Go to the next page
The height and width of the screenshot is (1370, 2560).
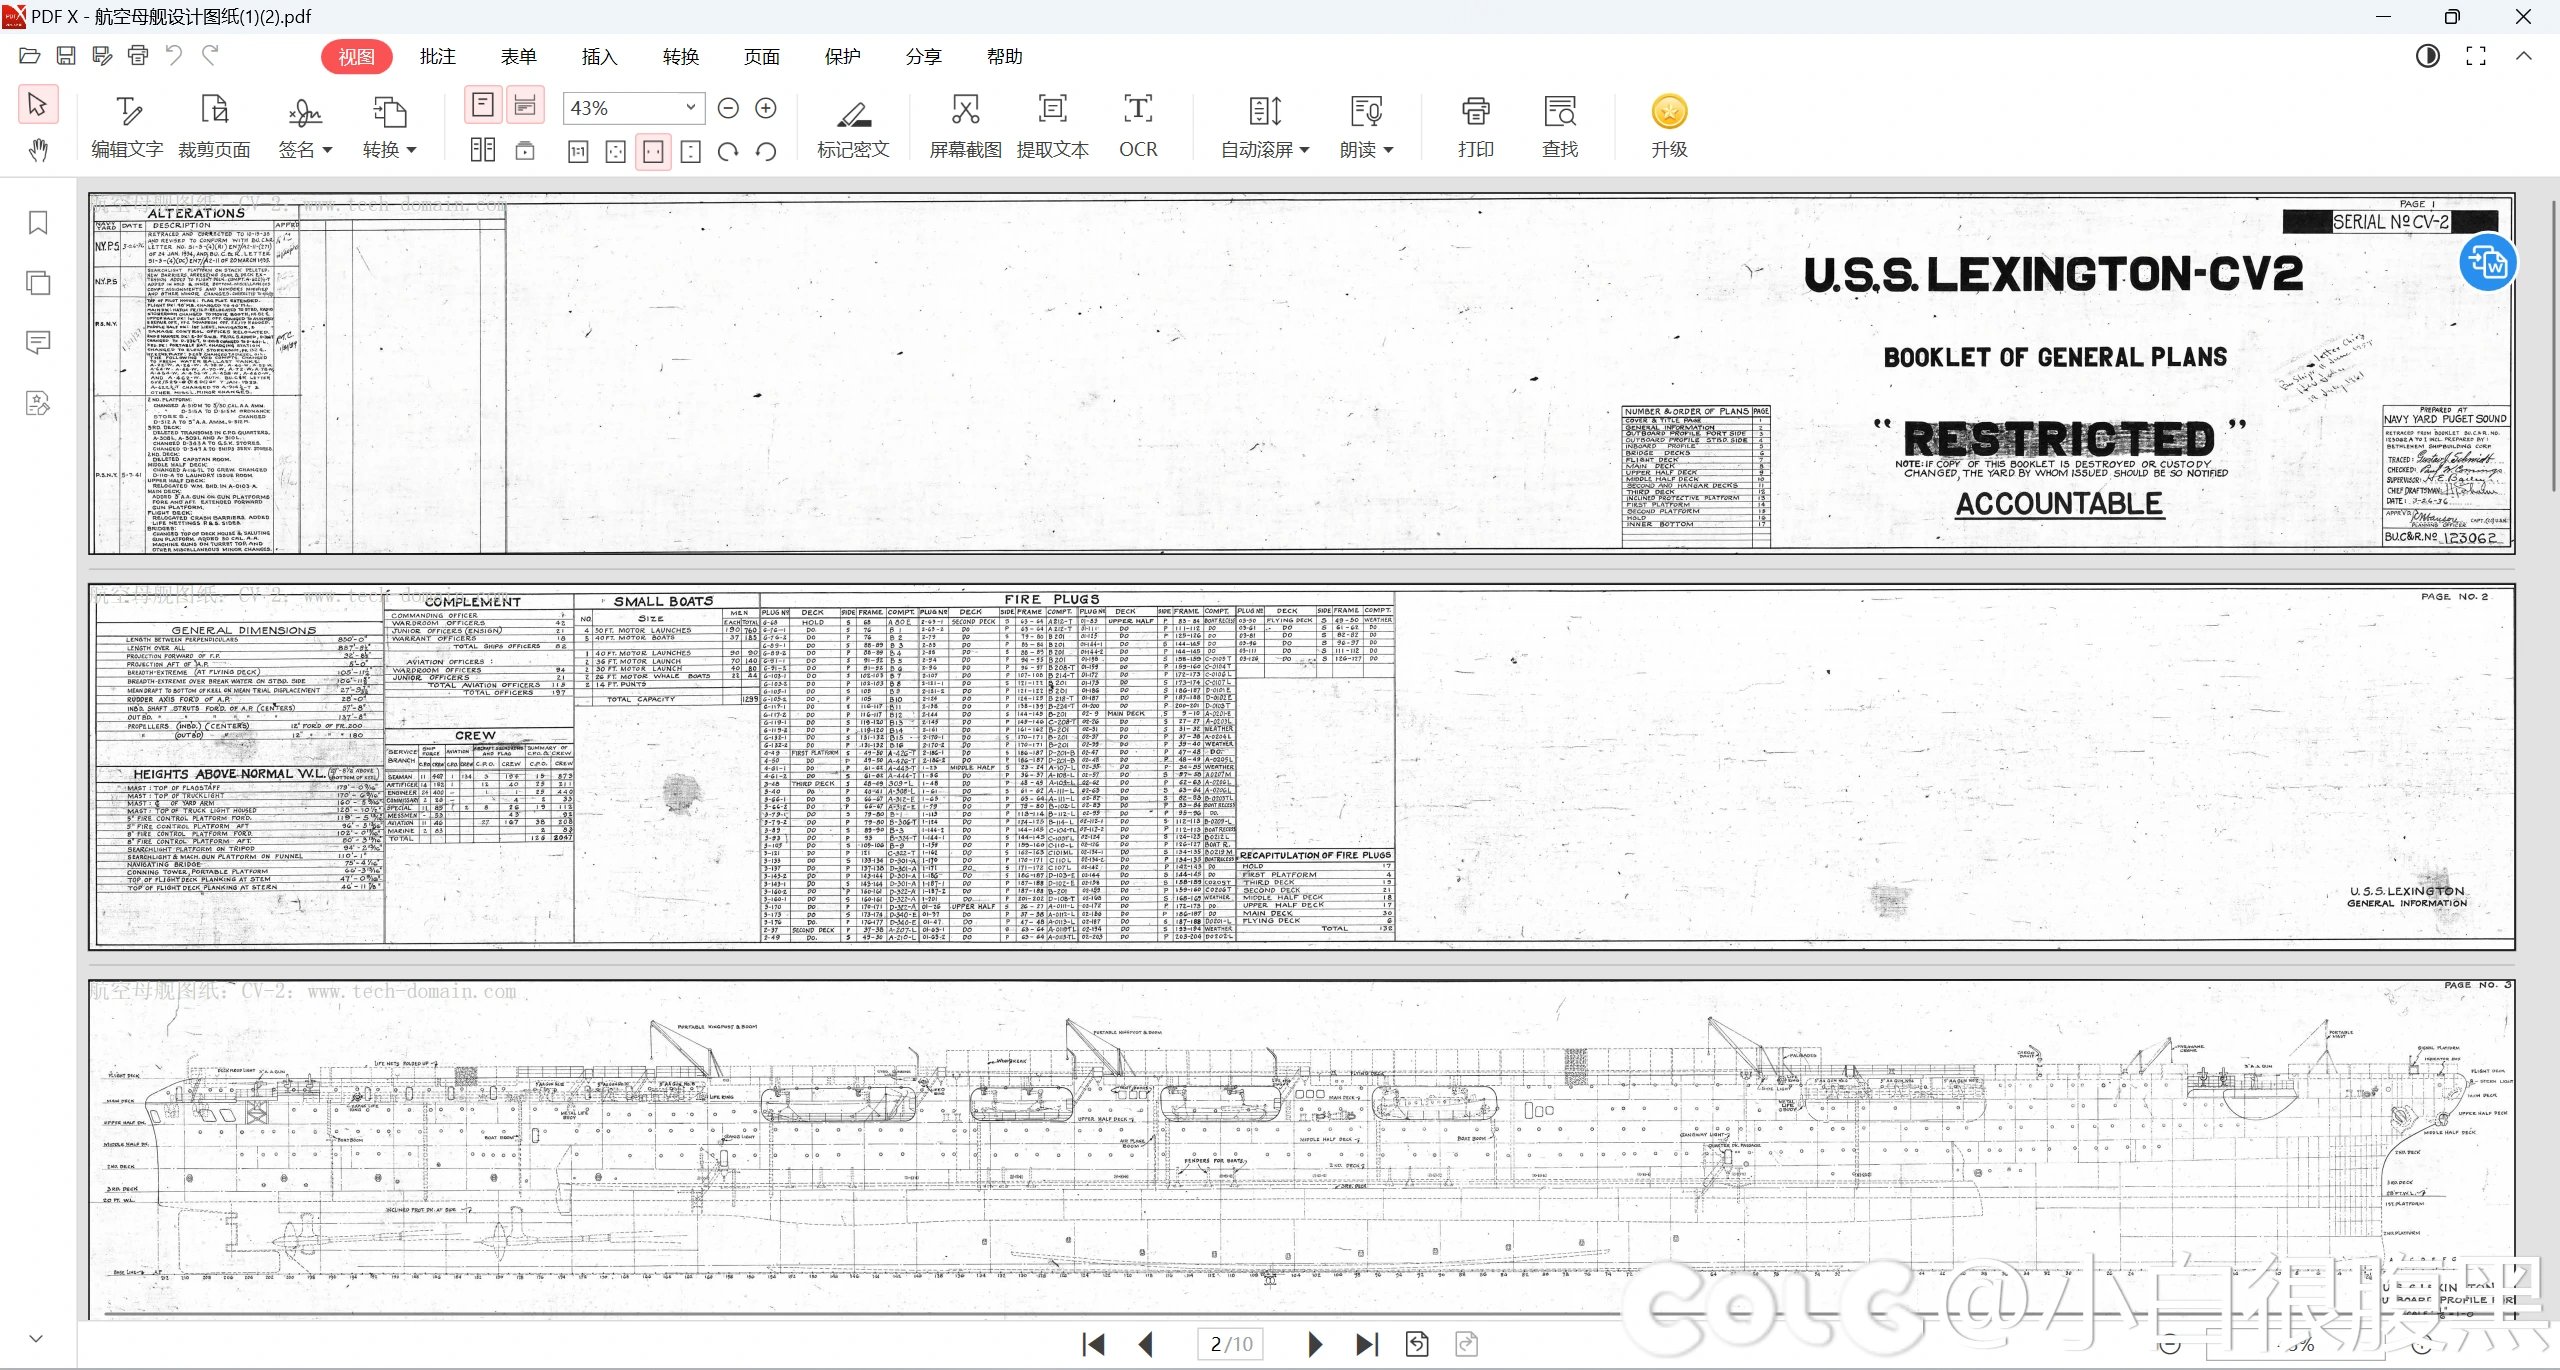[1315, 1345]
